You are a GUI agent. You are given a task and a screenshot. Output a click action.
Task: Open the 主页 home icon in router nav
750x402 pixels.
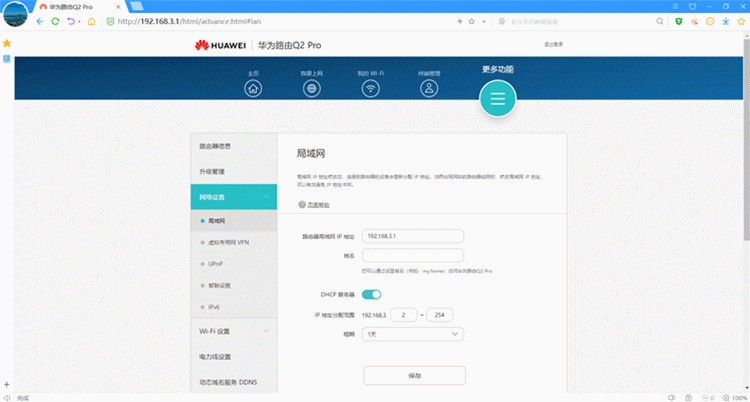coord(253,88)
